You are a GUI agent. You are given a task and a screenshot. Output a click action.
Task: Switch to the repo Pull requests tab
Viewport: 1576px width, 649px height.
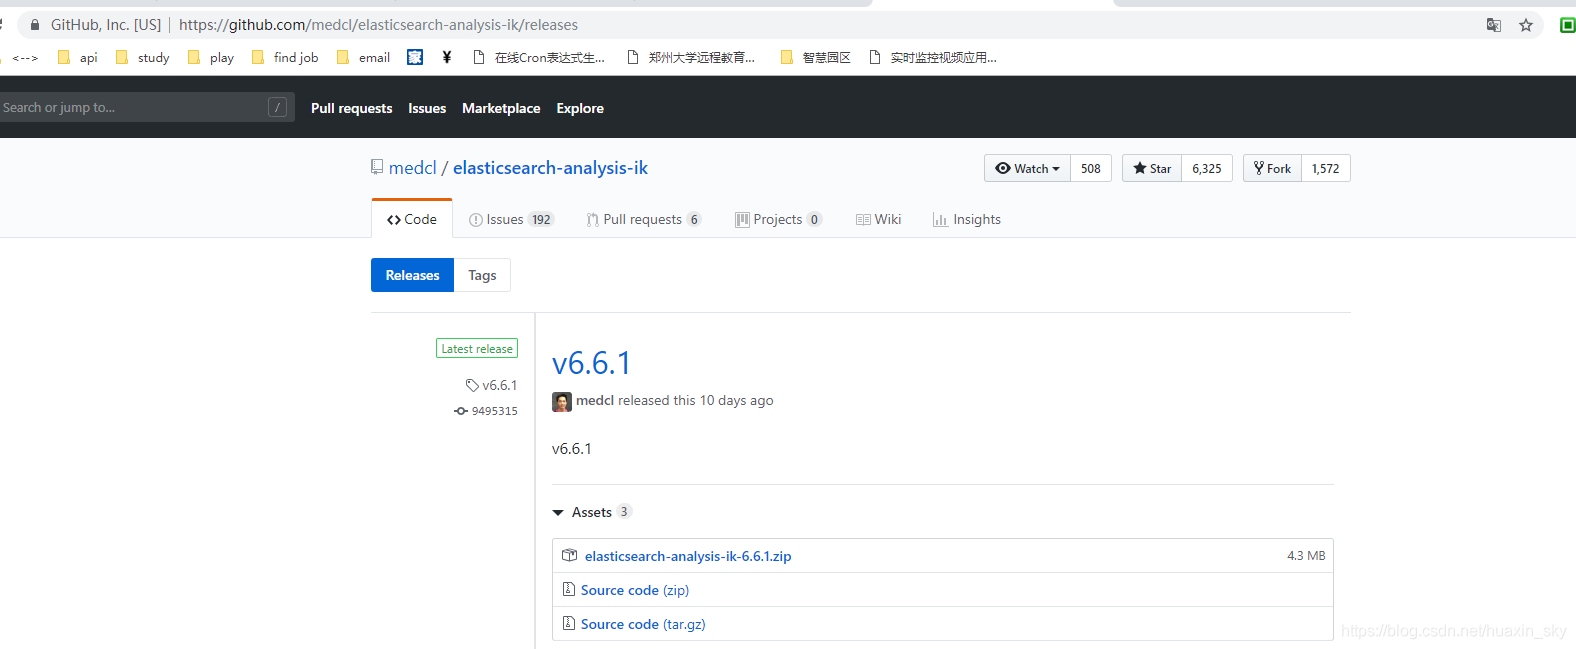pos(644,219)
